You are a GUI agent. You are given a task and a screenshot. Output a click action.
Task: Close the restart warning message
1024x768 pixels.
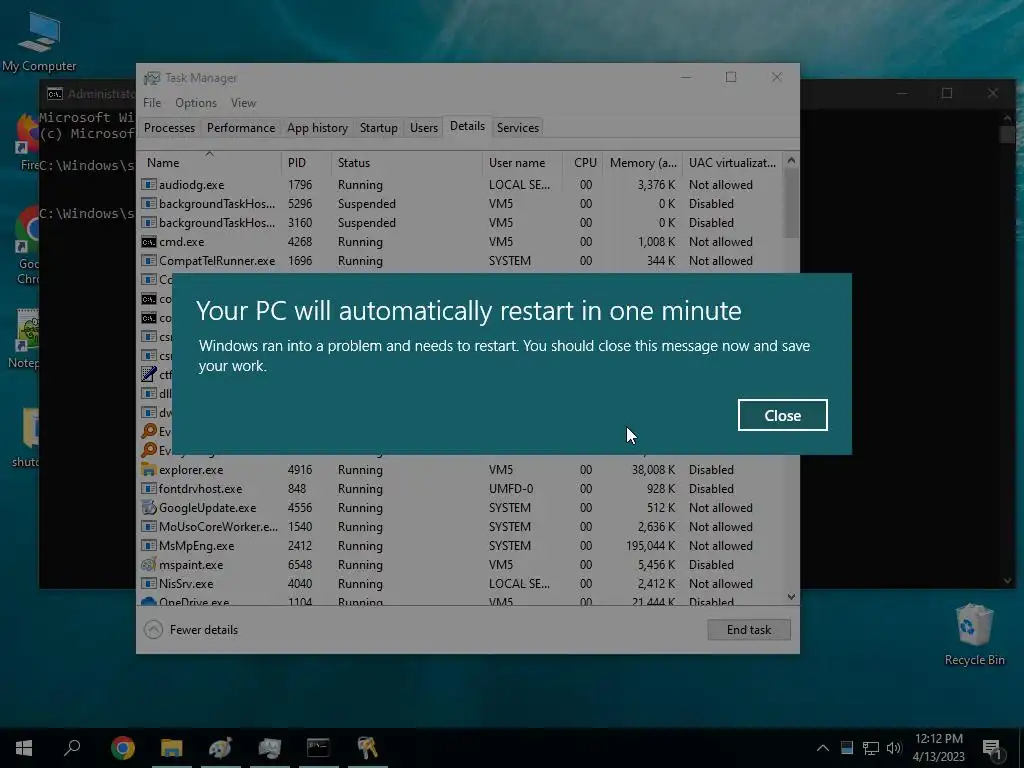tap(782, 415)
